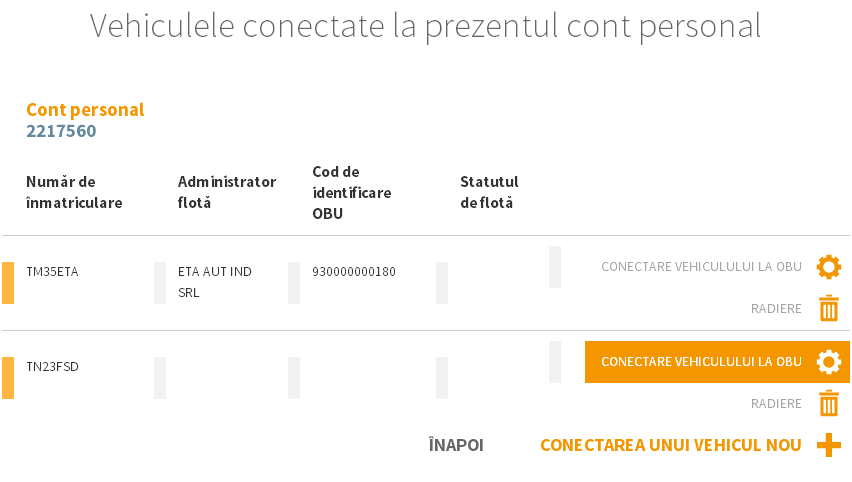Image resolution: width=852 pixels, height=482 pixels.
Task: Click the orange marker beside TN23FSD
Action: (8, 378)
